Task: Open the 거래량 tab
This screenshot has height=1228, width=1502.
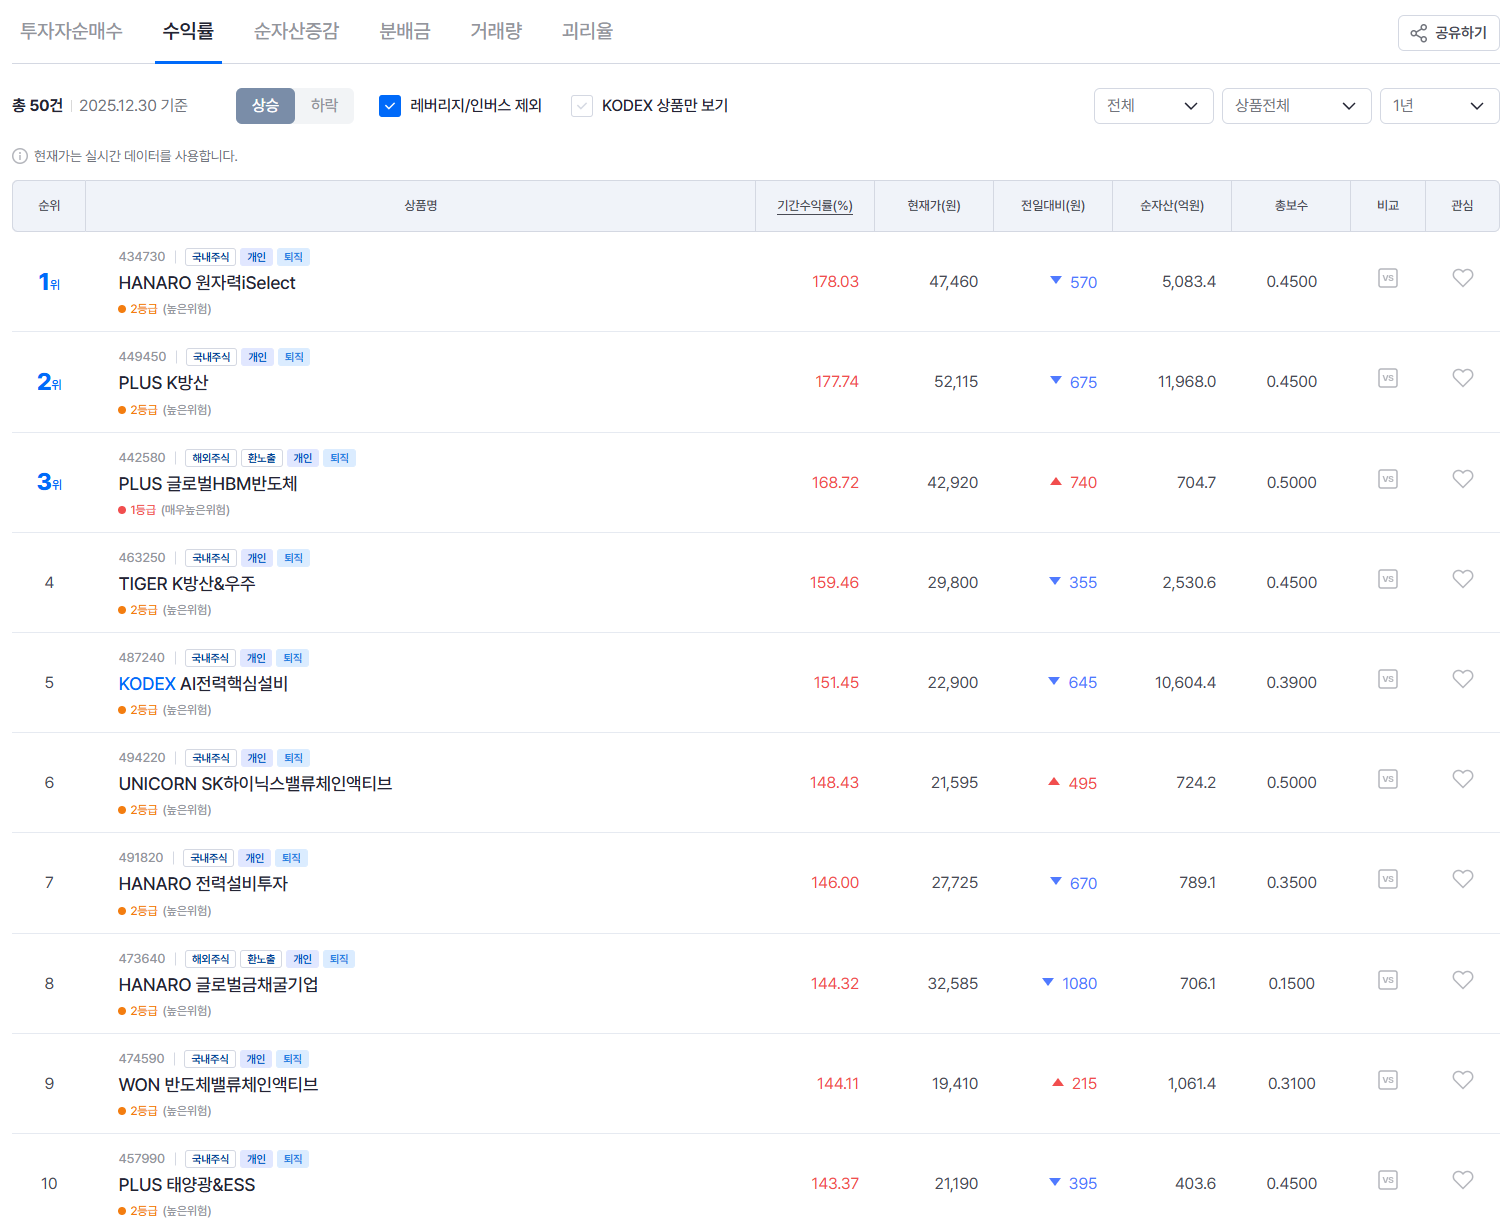Action: (496, 31)
